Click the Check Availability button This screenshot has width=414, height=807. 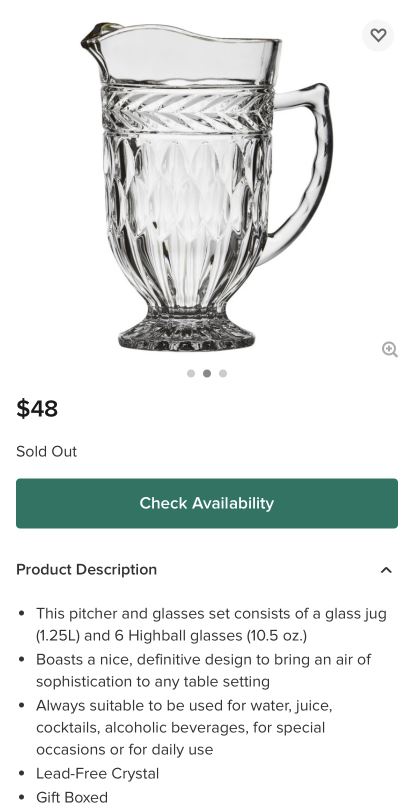[207, 503]
